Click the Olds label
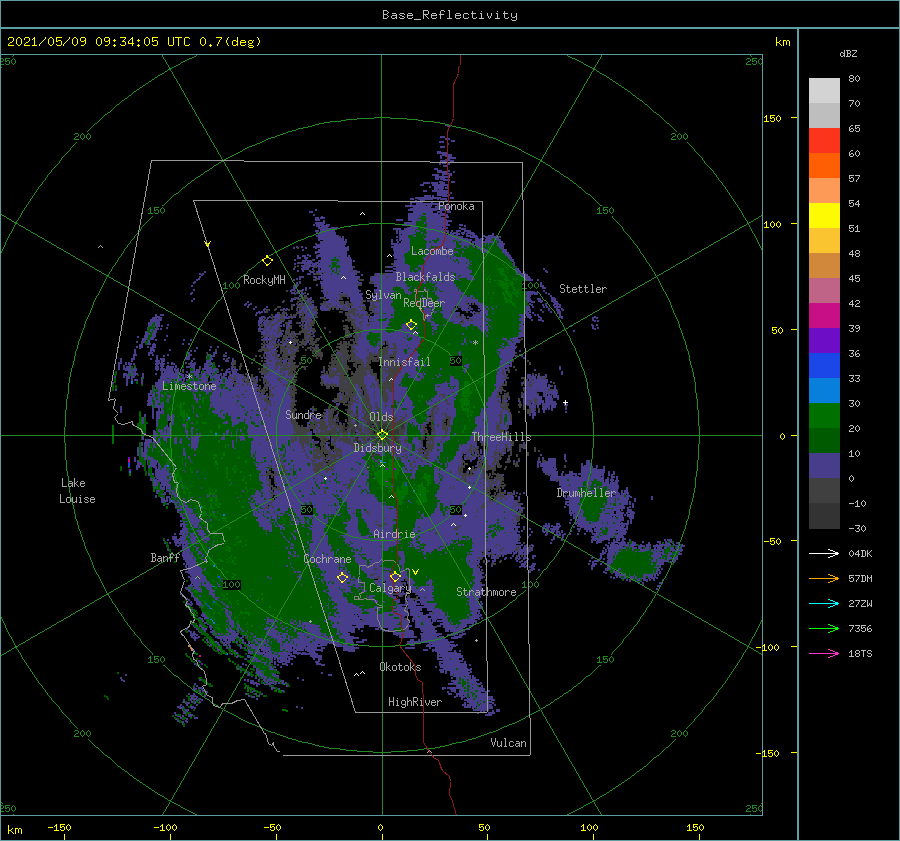Screen dimensions: 900x841 [x=381, y=417]
